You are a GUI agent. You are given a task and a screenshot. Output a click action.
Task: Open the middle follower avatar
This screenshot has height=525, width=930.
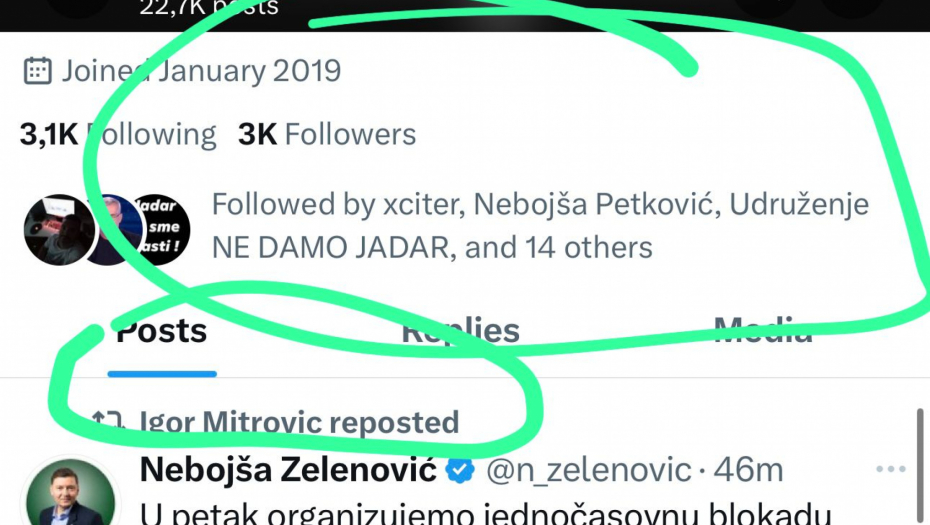(112, 229)
